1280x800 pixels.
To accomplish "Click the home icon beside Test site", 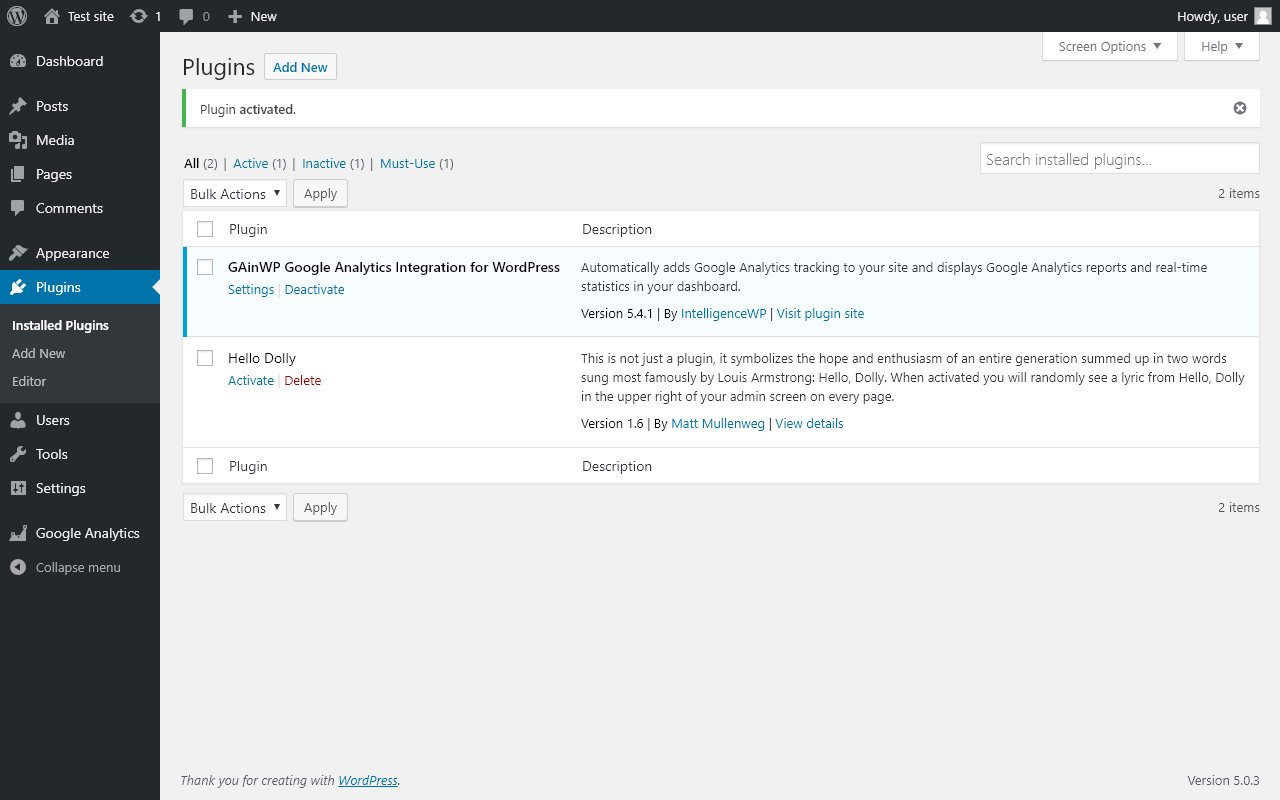I will [x=52, y=16].
